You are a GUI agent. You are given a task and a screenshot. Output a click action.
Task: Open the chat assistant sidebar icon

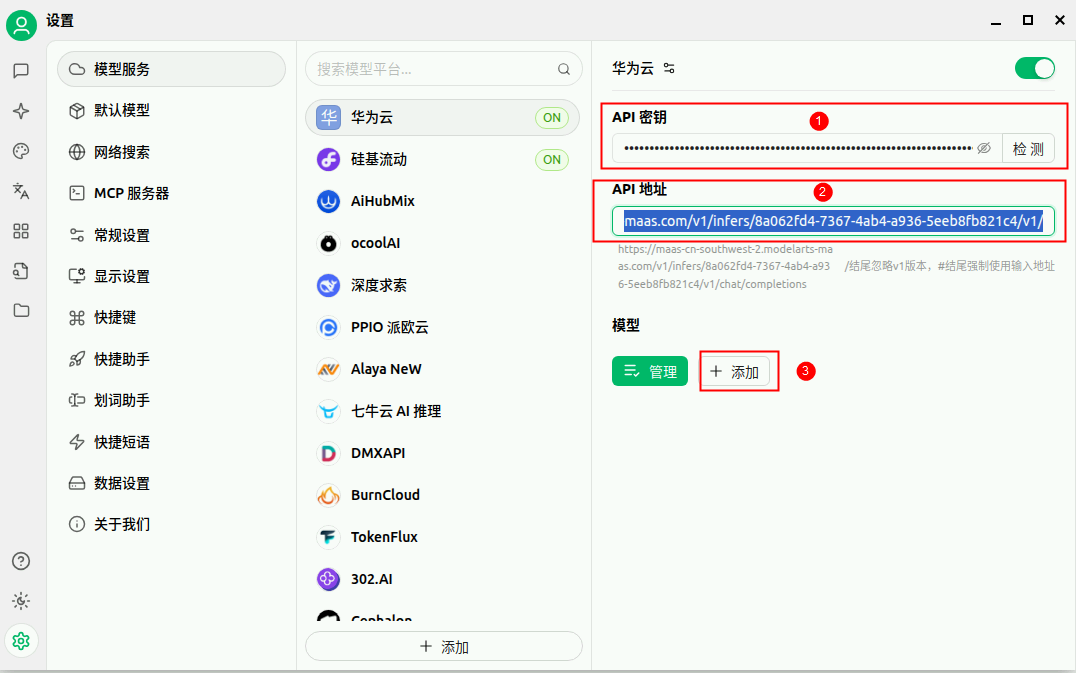click(21, 71)
